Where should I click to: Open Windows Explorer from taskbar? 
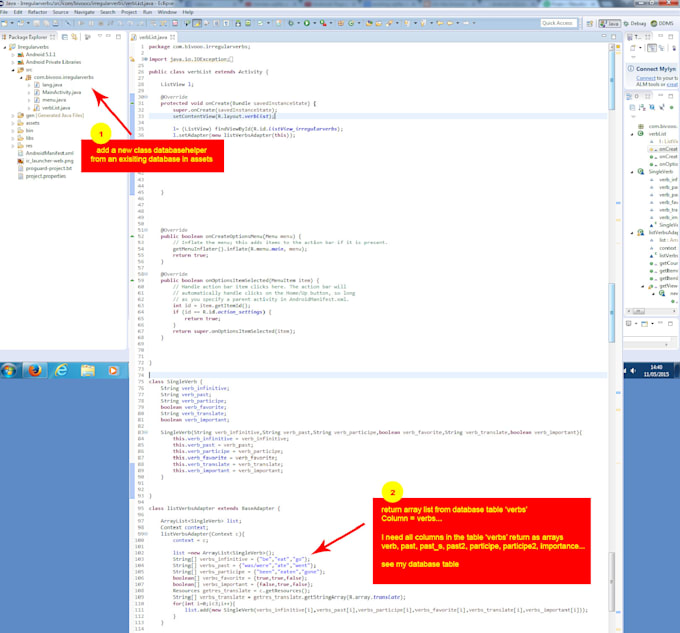click(x=88, y=371)
